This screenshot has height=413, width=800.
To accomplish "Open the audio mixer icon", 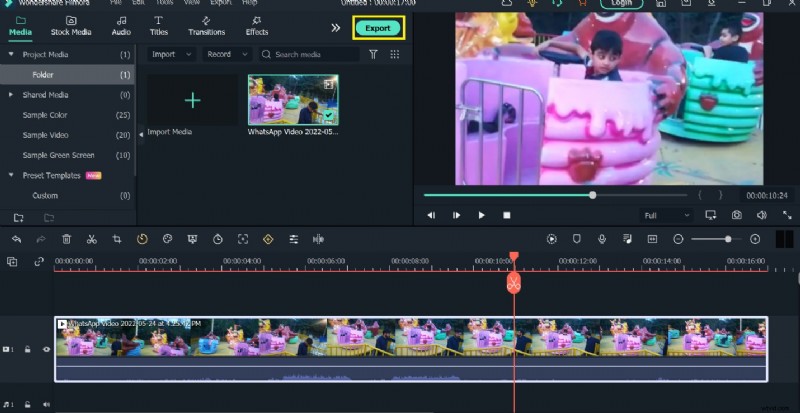I will pyautogui.click(x=627, y=239).
